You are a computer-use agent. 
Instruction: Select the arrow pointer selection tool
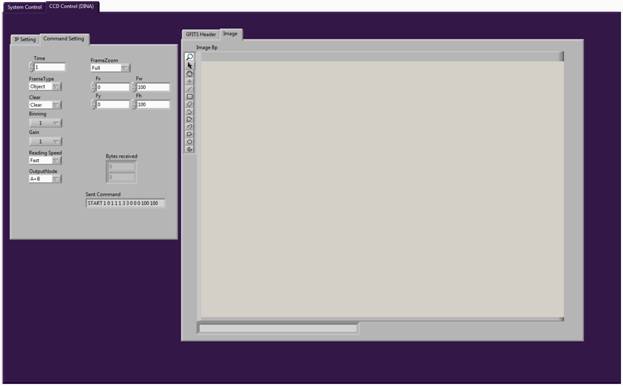[190, 66]
